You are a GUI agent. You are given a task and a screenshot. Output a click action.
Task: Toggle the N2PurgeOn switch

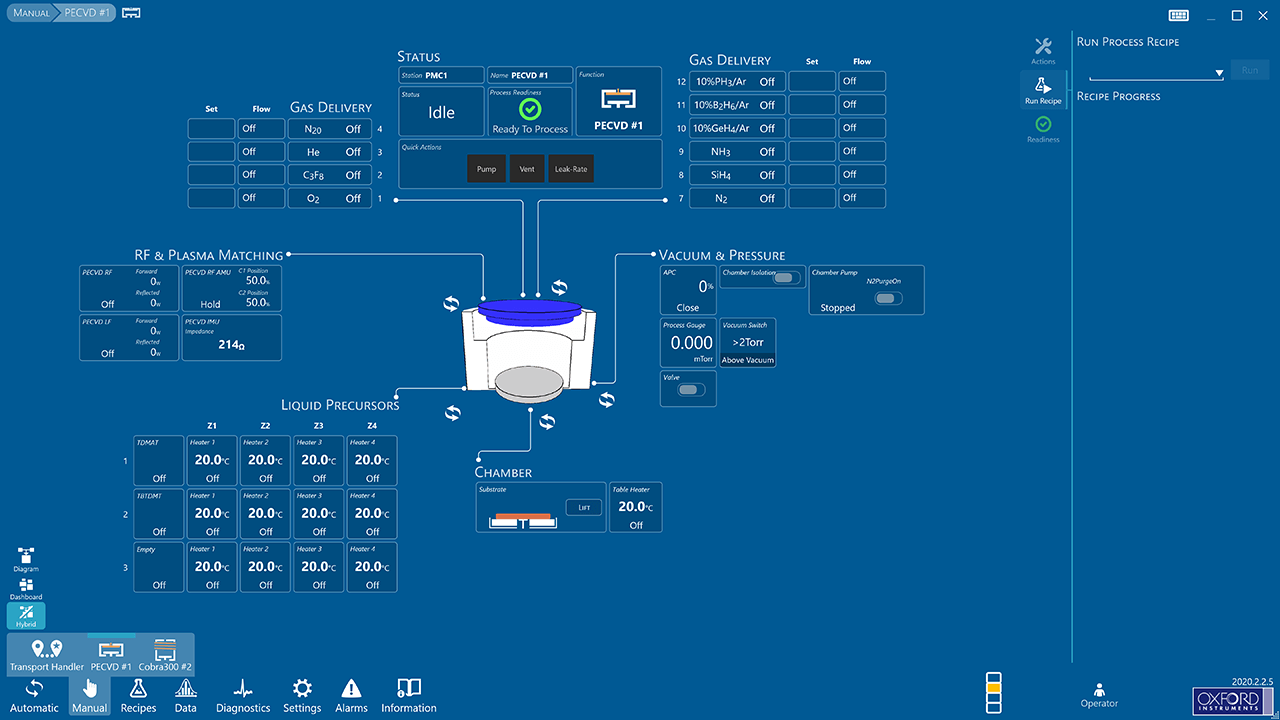[x=888, y=298]
